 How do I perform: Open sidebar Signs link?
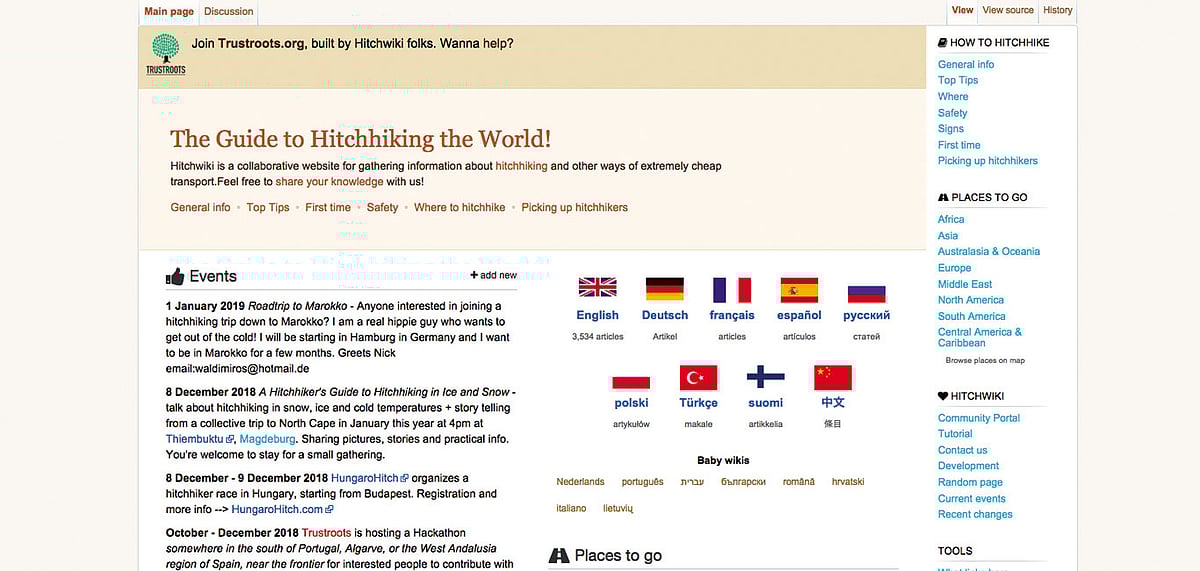coord(951,129)
